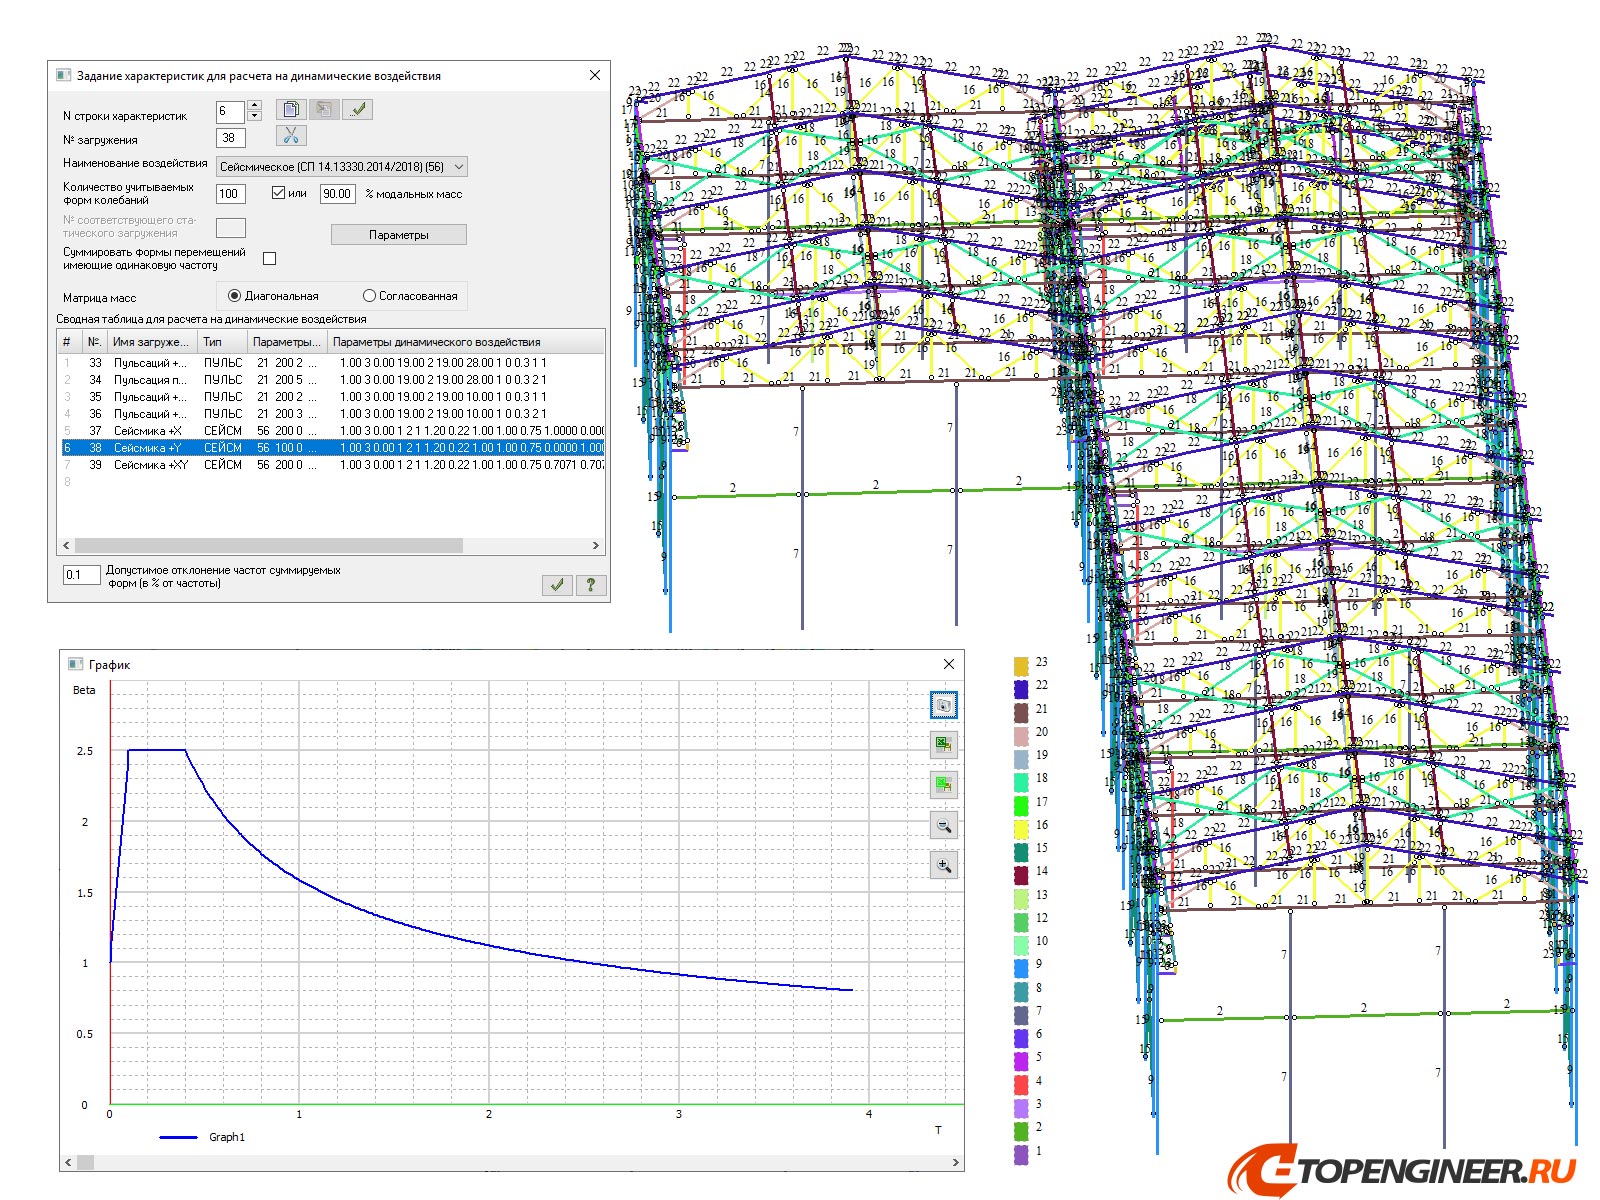Click the color swatch for element type 14
This screenshot has height=1200, width=1600.
pyautogui.click(x=1021, y=873)
